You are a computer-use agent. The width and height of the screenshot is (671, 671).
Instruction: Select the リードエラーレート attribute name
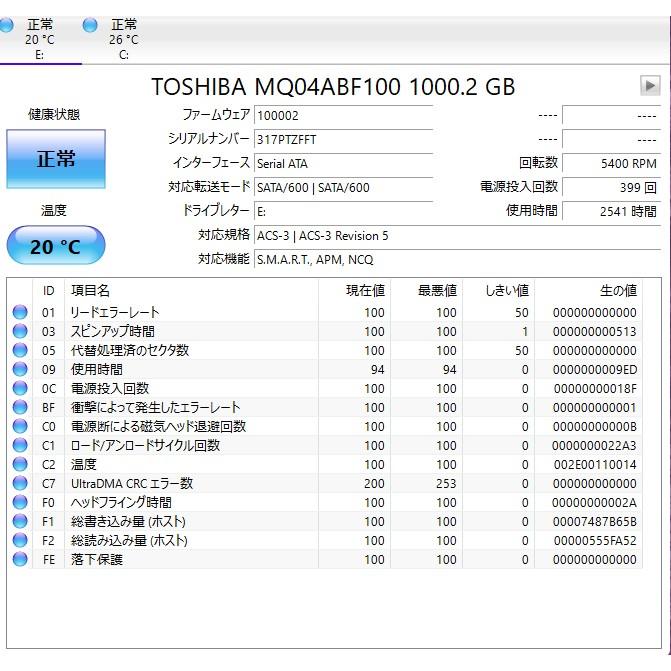click(x=115, y=312)
